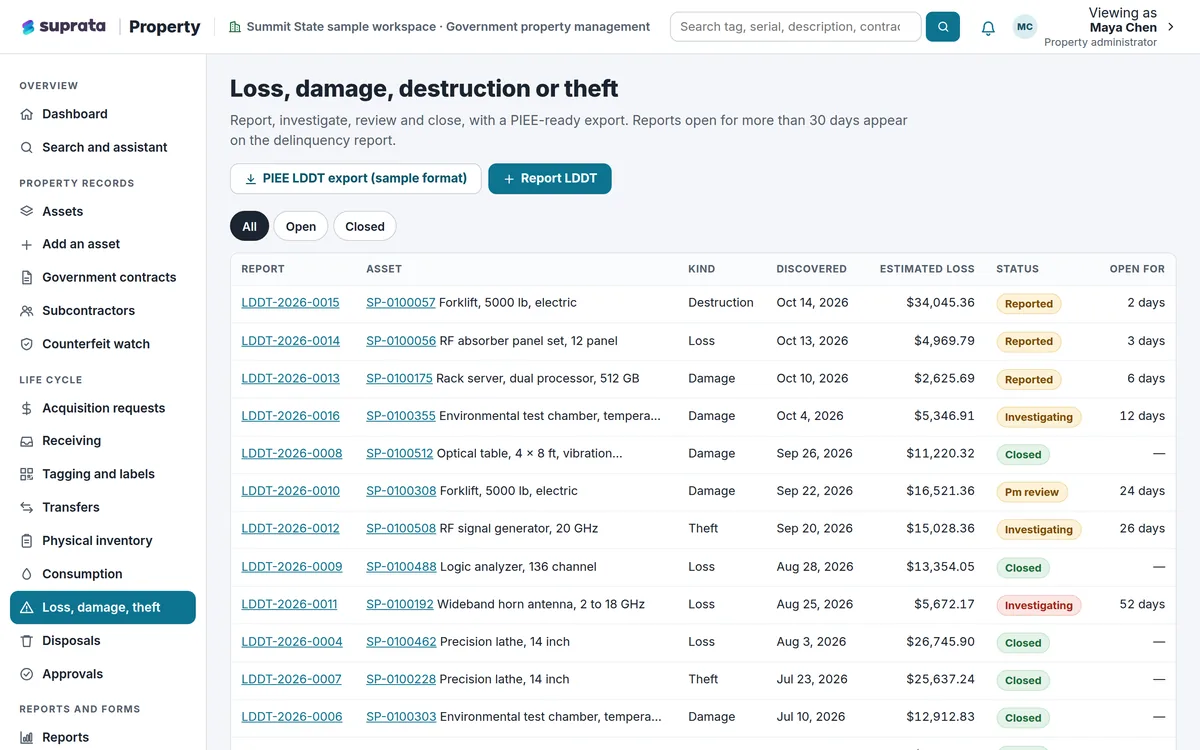Click the 52 days open-for value

[1142, 604]
